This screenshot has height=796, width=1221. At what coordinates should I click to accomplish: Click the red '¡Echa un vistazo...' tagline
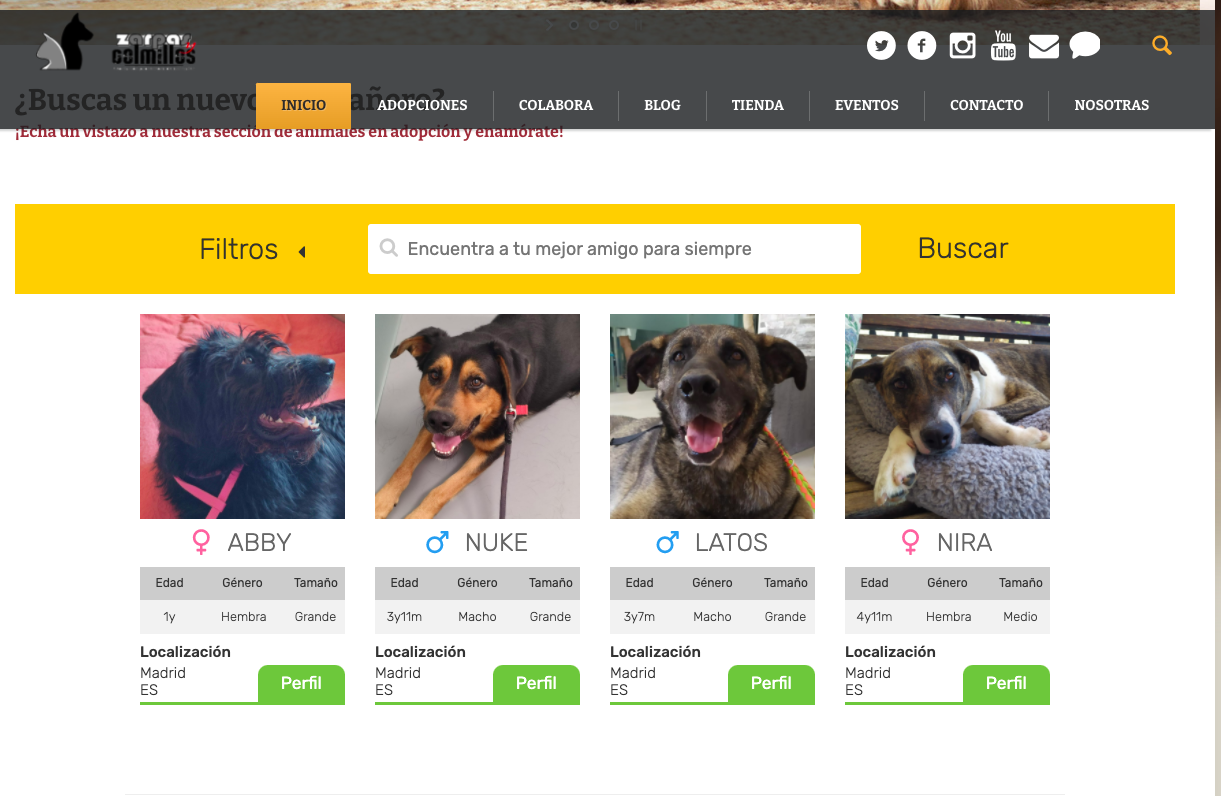pyautogui.click(x=289, y=132)
